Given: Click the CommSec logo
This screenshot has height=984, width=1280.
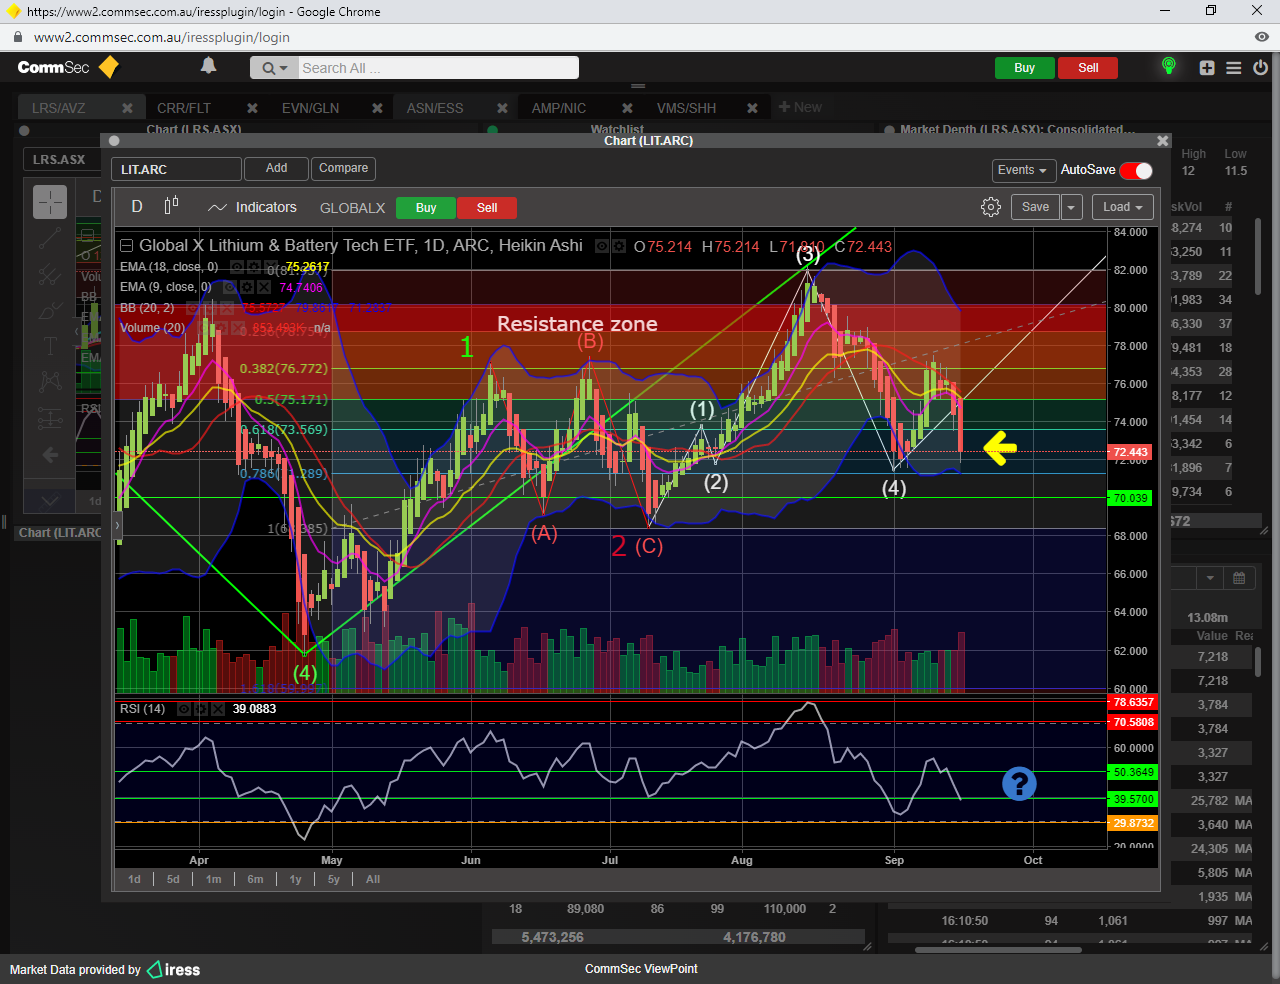Looking at the screenshot, I should 68,67.
